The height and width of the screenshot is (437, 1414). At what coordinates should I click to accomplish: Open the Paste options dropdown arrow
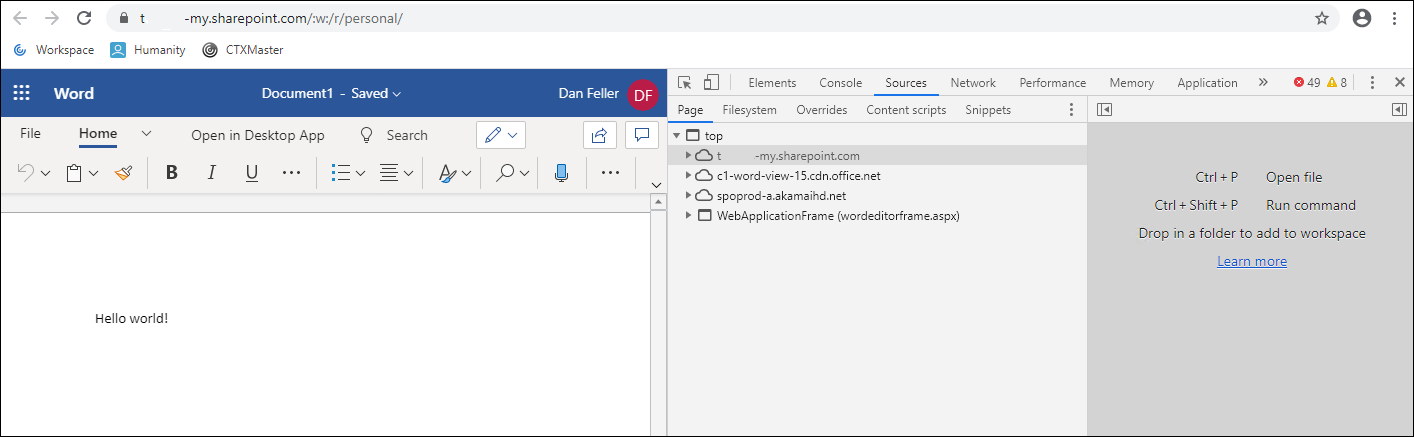[94, 174]
